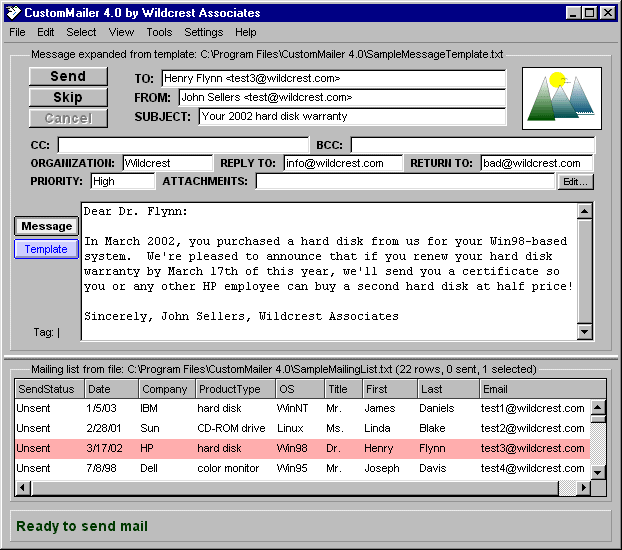Skip this recipient with Skip button

coord(68,97)
